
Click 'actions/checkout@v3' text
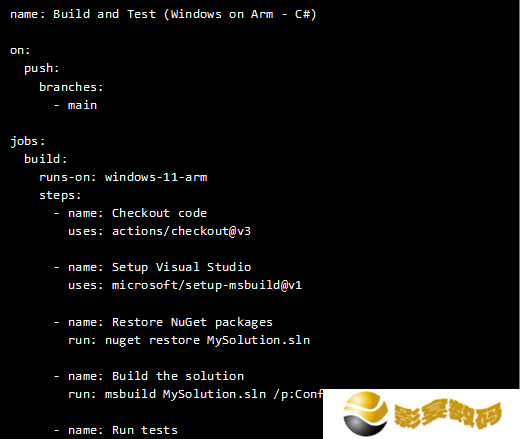click(x=181, y=231)
